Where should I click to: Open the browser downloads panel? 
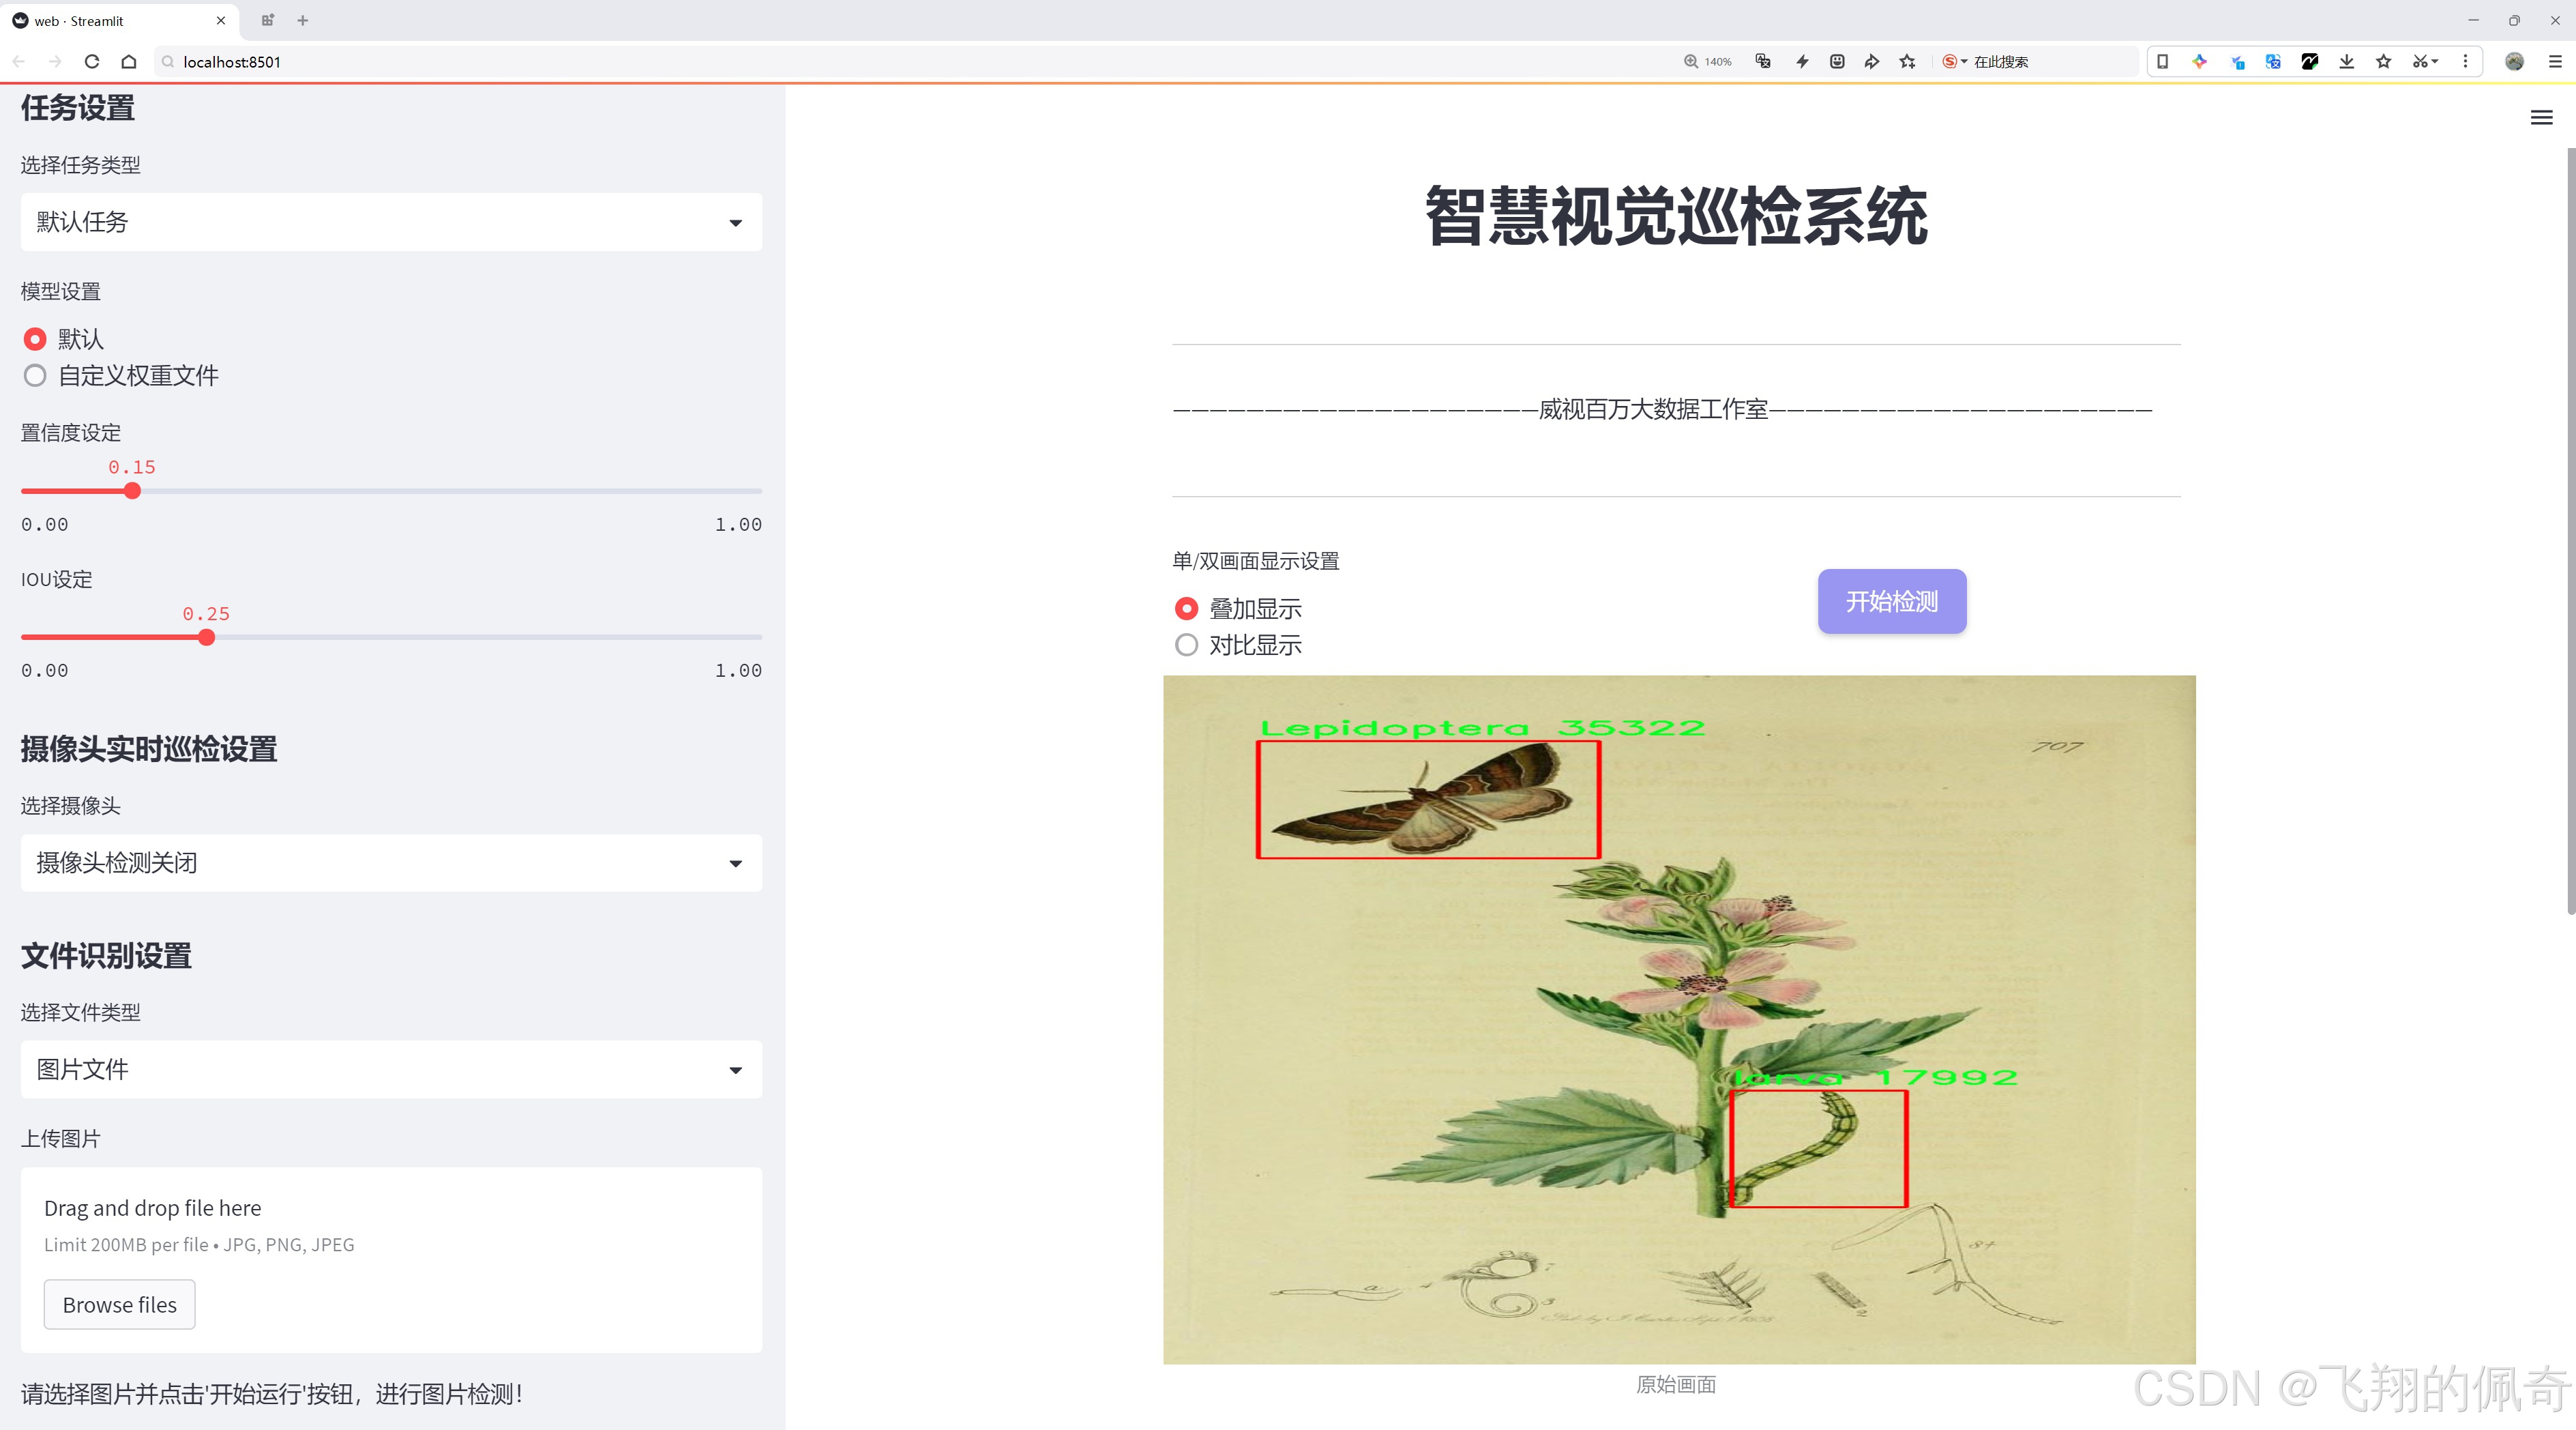click(x=2347, y=62)
